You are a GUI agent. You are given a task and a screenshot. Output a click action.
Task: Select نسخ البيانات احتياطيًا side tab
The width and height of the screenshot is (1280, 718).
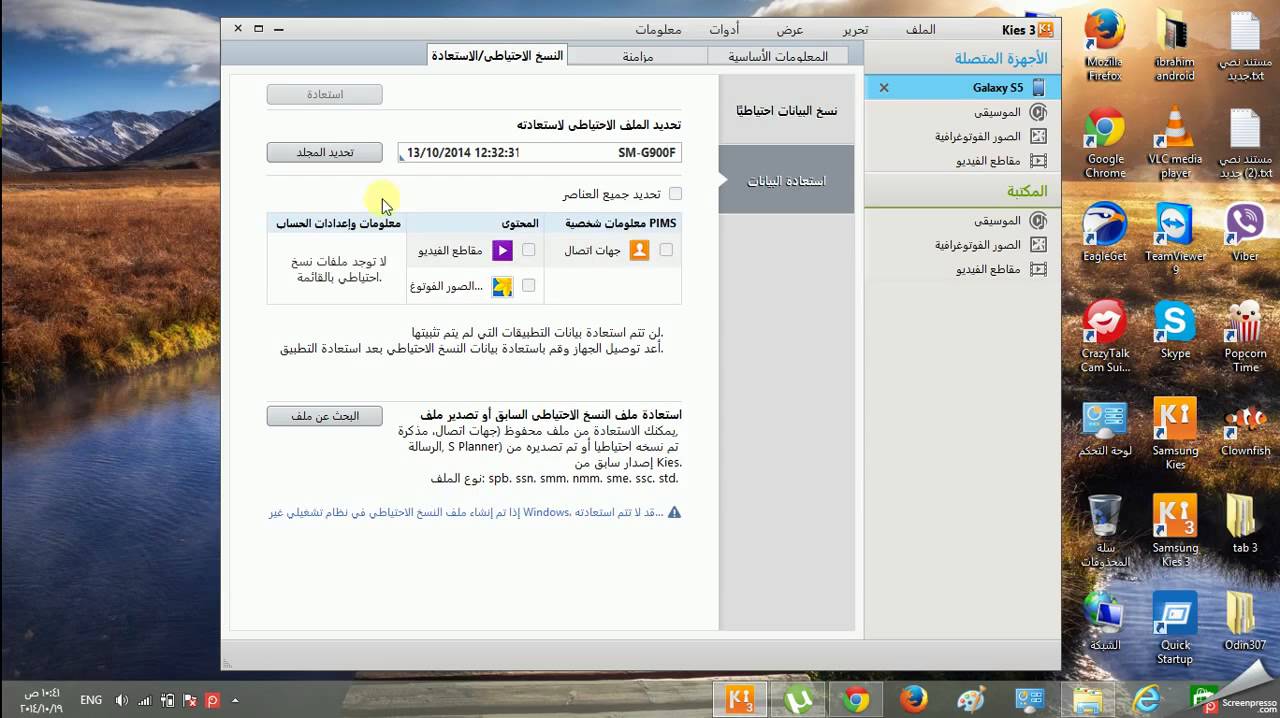click(x=787, y=110)
